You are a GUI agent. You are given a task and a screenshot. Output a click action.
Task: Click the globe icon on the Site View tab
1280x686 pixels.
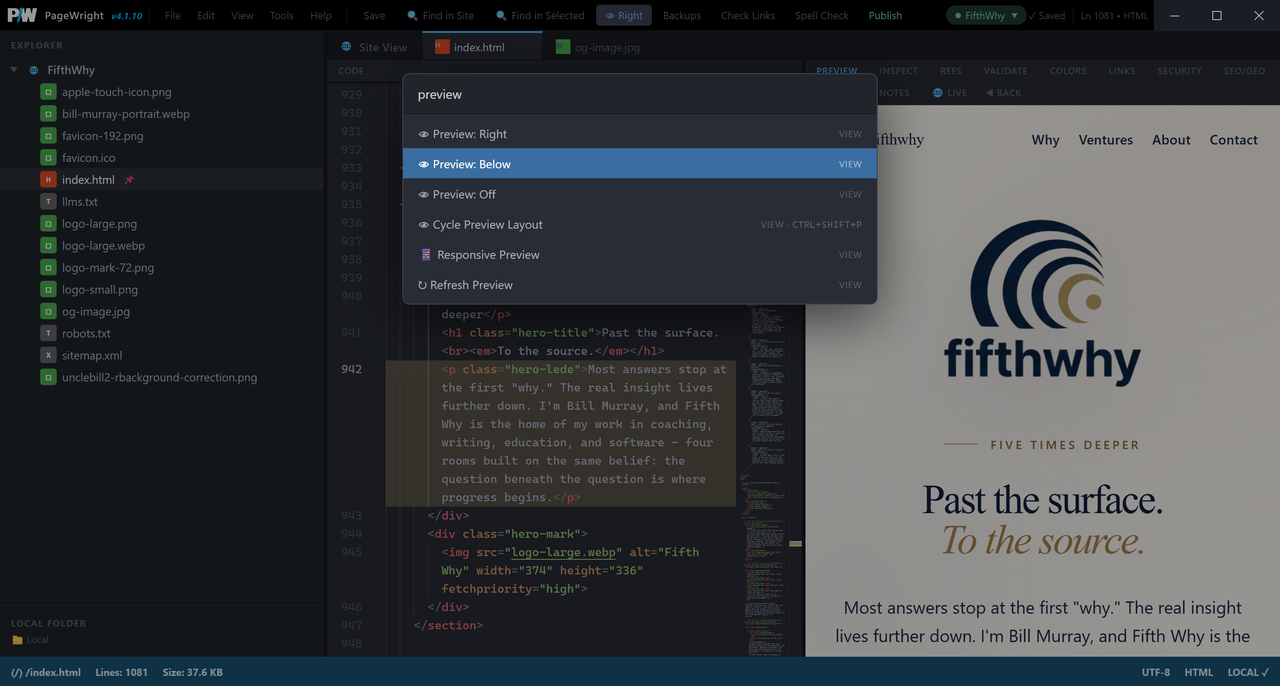[347, 47]
